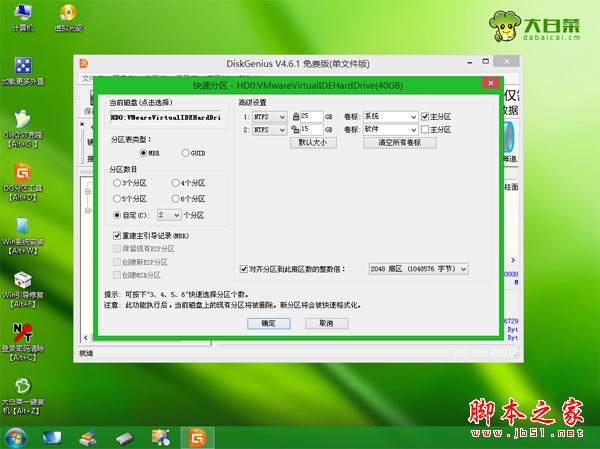Click the desktop monitor icon in taskbar
Viewport: 600px width, 449px height.
pos(52,438)
